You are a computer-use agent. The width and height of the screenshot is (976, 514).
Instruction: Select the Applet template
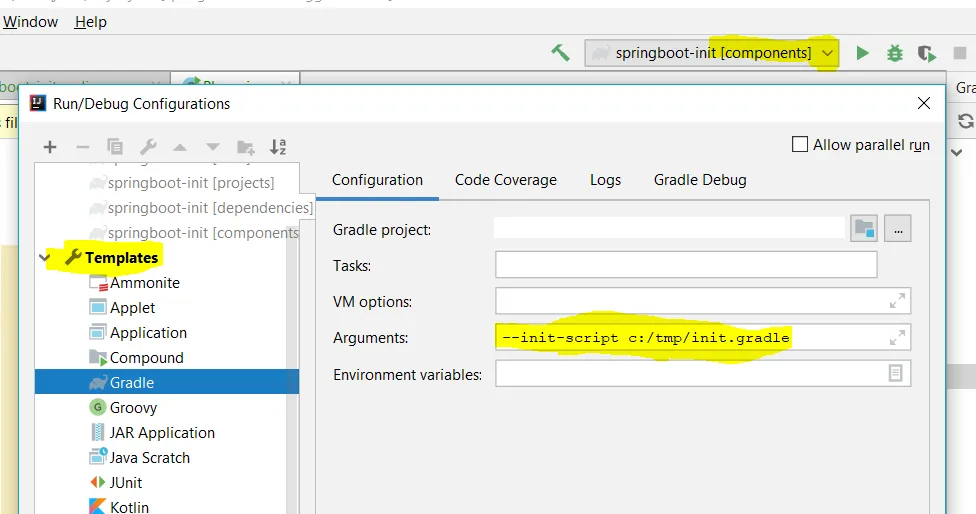123,307
